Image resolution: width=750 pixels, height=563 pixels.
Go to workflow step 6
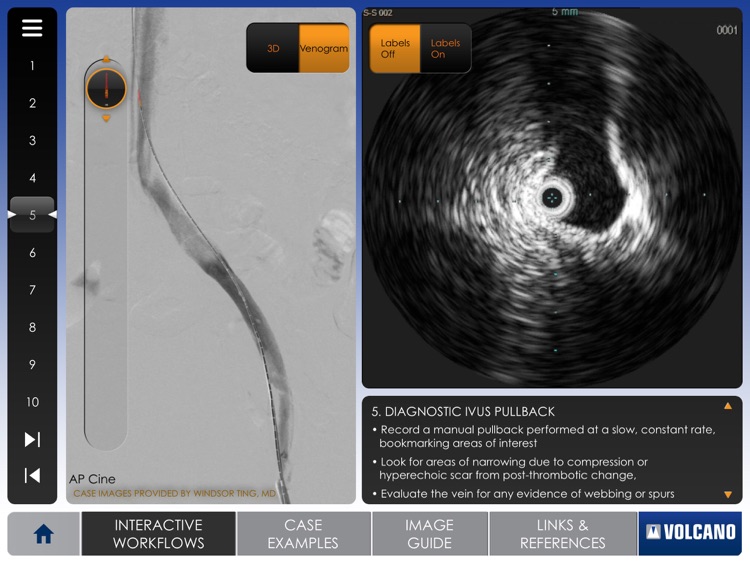pyautogui.click(x=32, y=253)
